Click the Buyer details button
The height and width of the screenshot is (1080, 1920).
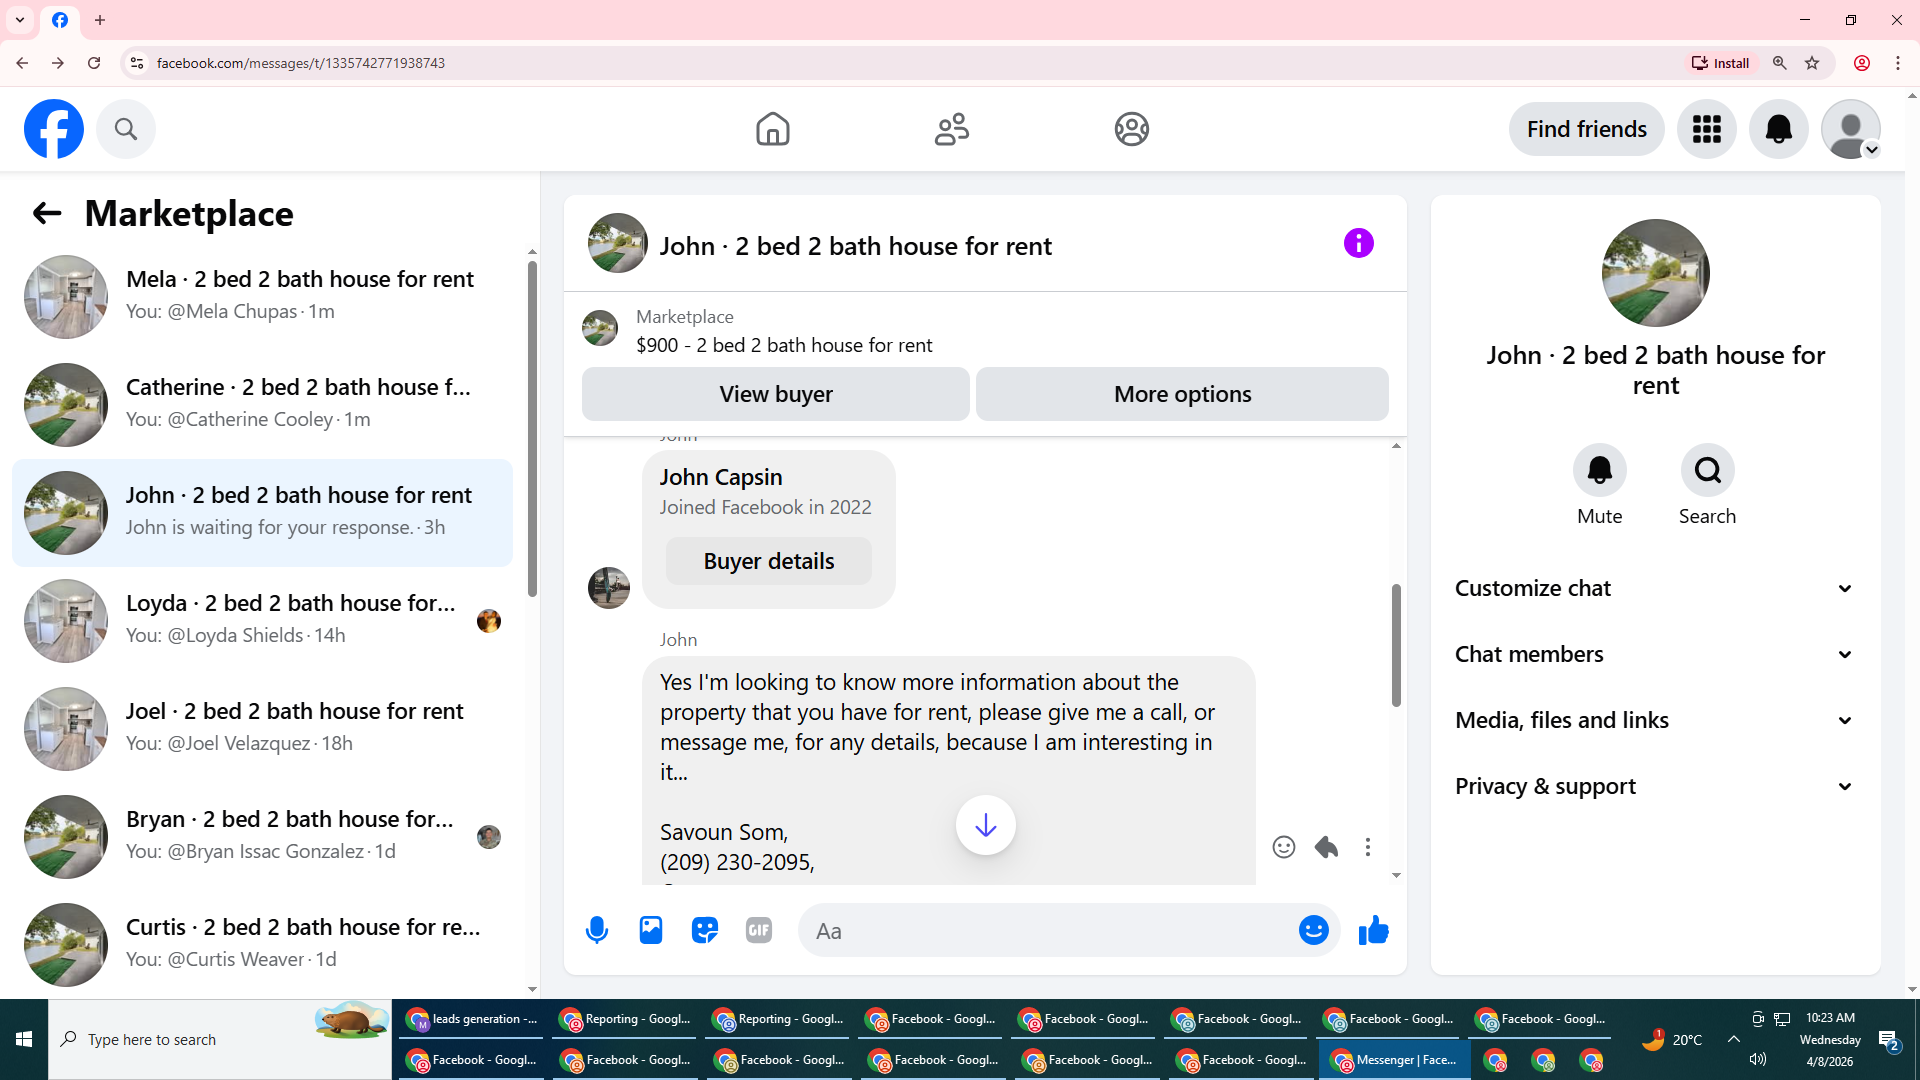click(768, 561)
